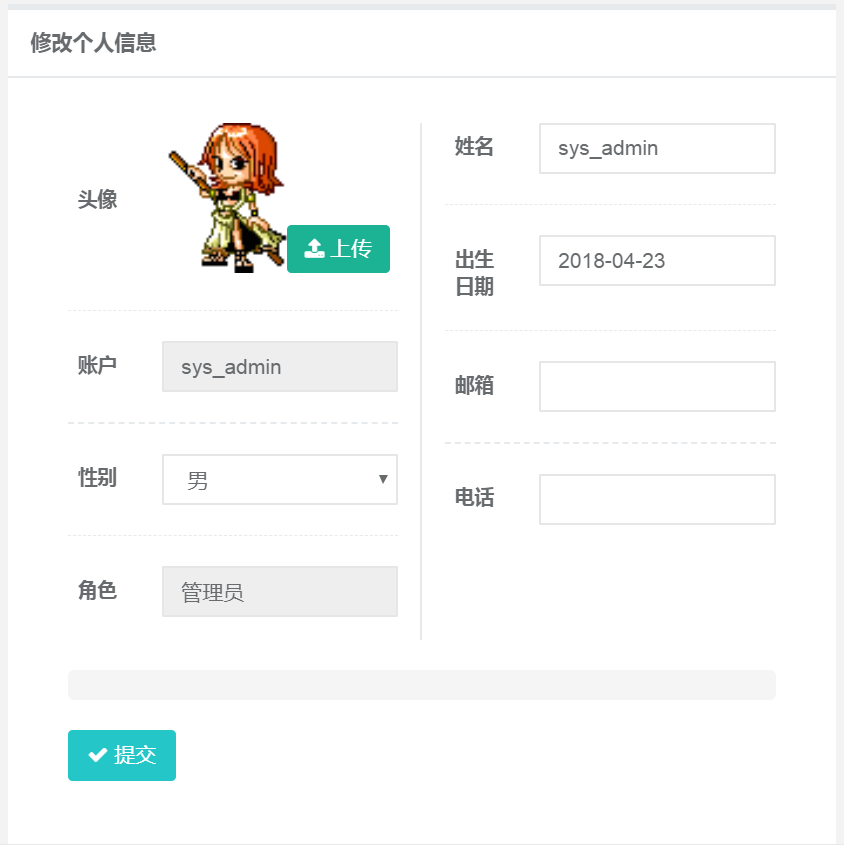Click the disabled 角色 role field

coord(280,592)
